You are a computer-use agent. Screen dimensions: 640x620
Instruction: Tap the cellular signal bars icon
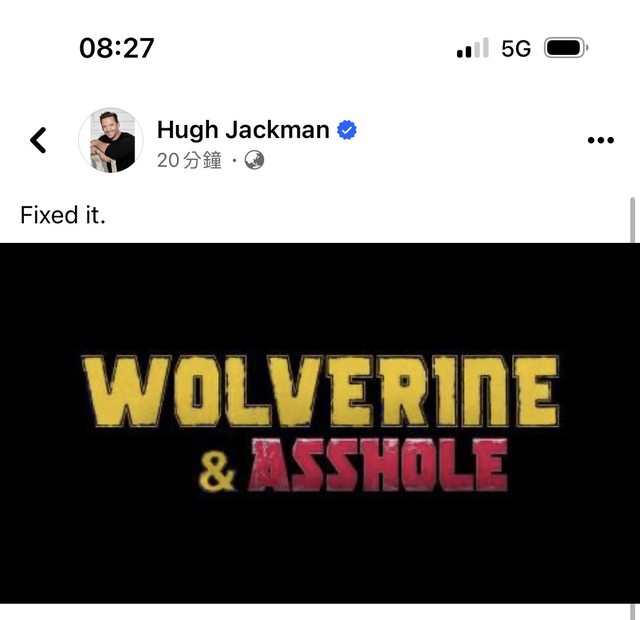[473, 48]
